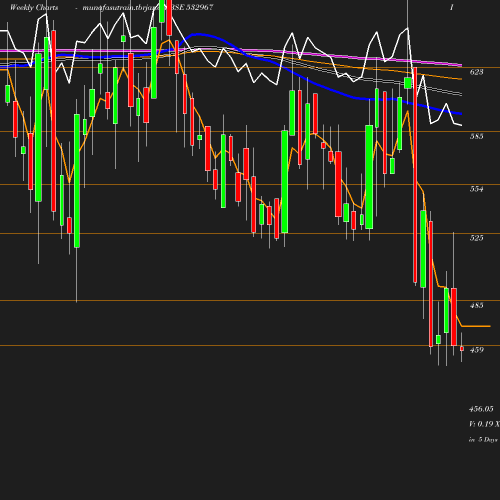The image size is (500, 500).
Task: Click the "BSE 532967" symbol label
Action: pos(192,7)
